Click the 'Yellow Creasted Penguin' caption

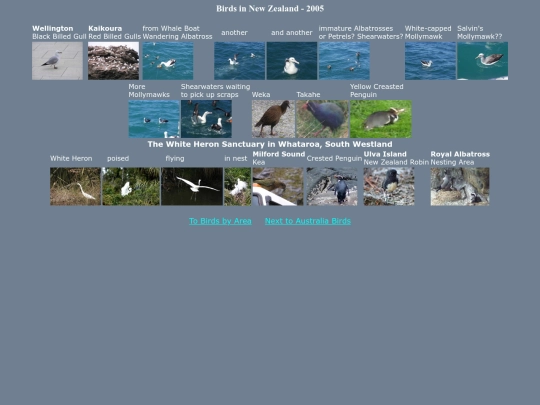click(x=377, y=91)
